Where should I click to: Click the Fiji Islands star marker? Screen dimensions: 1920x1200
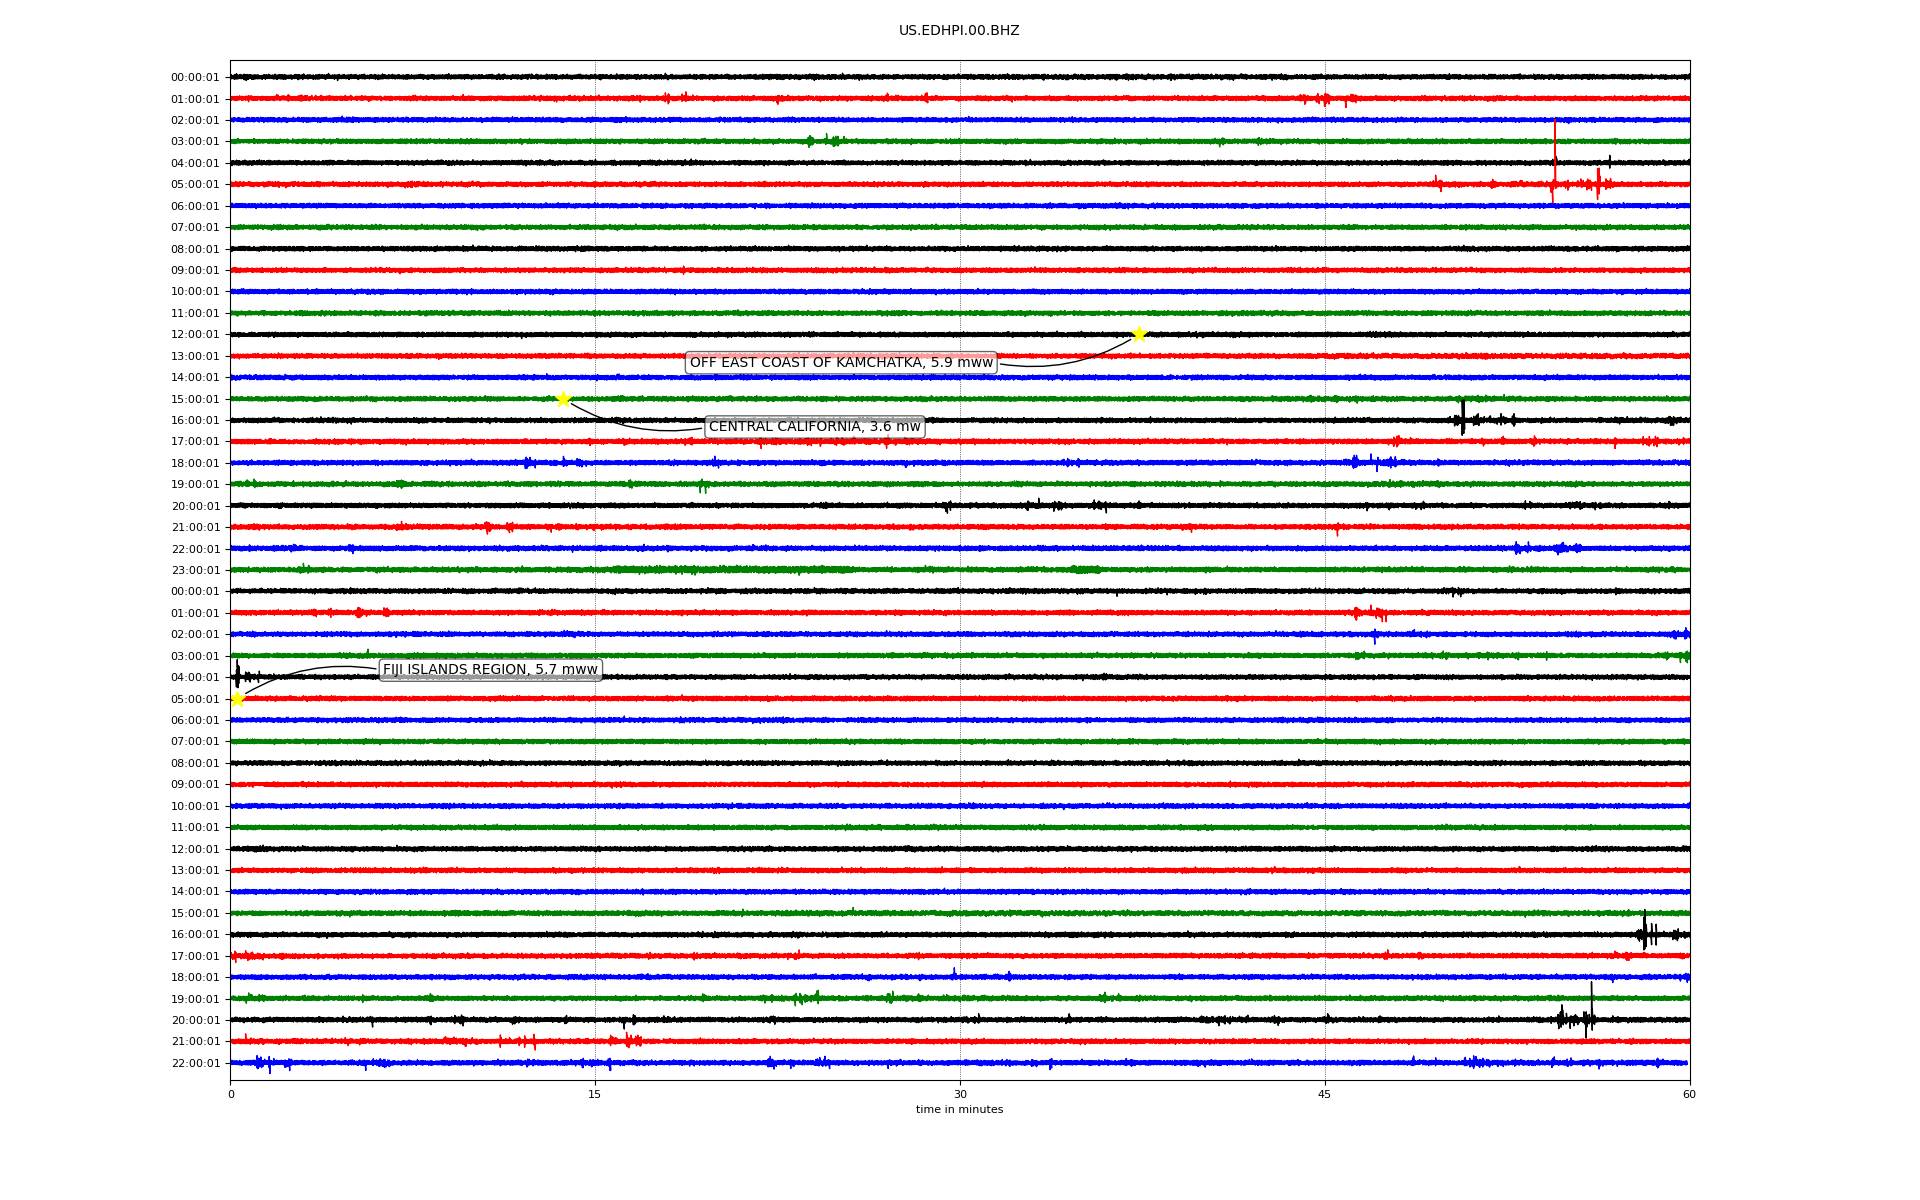(237, 699)
